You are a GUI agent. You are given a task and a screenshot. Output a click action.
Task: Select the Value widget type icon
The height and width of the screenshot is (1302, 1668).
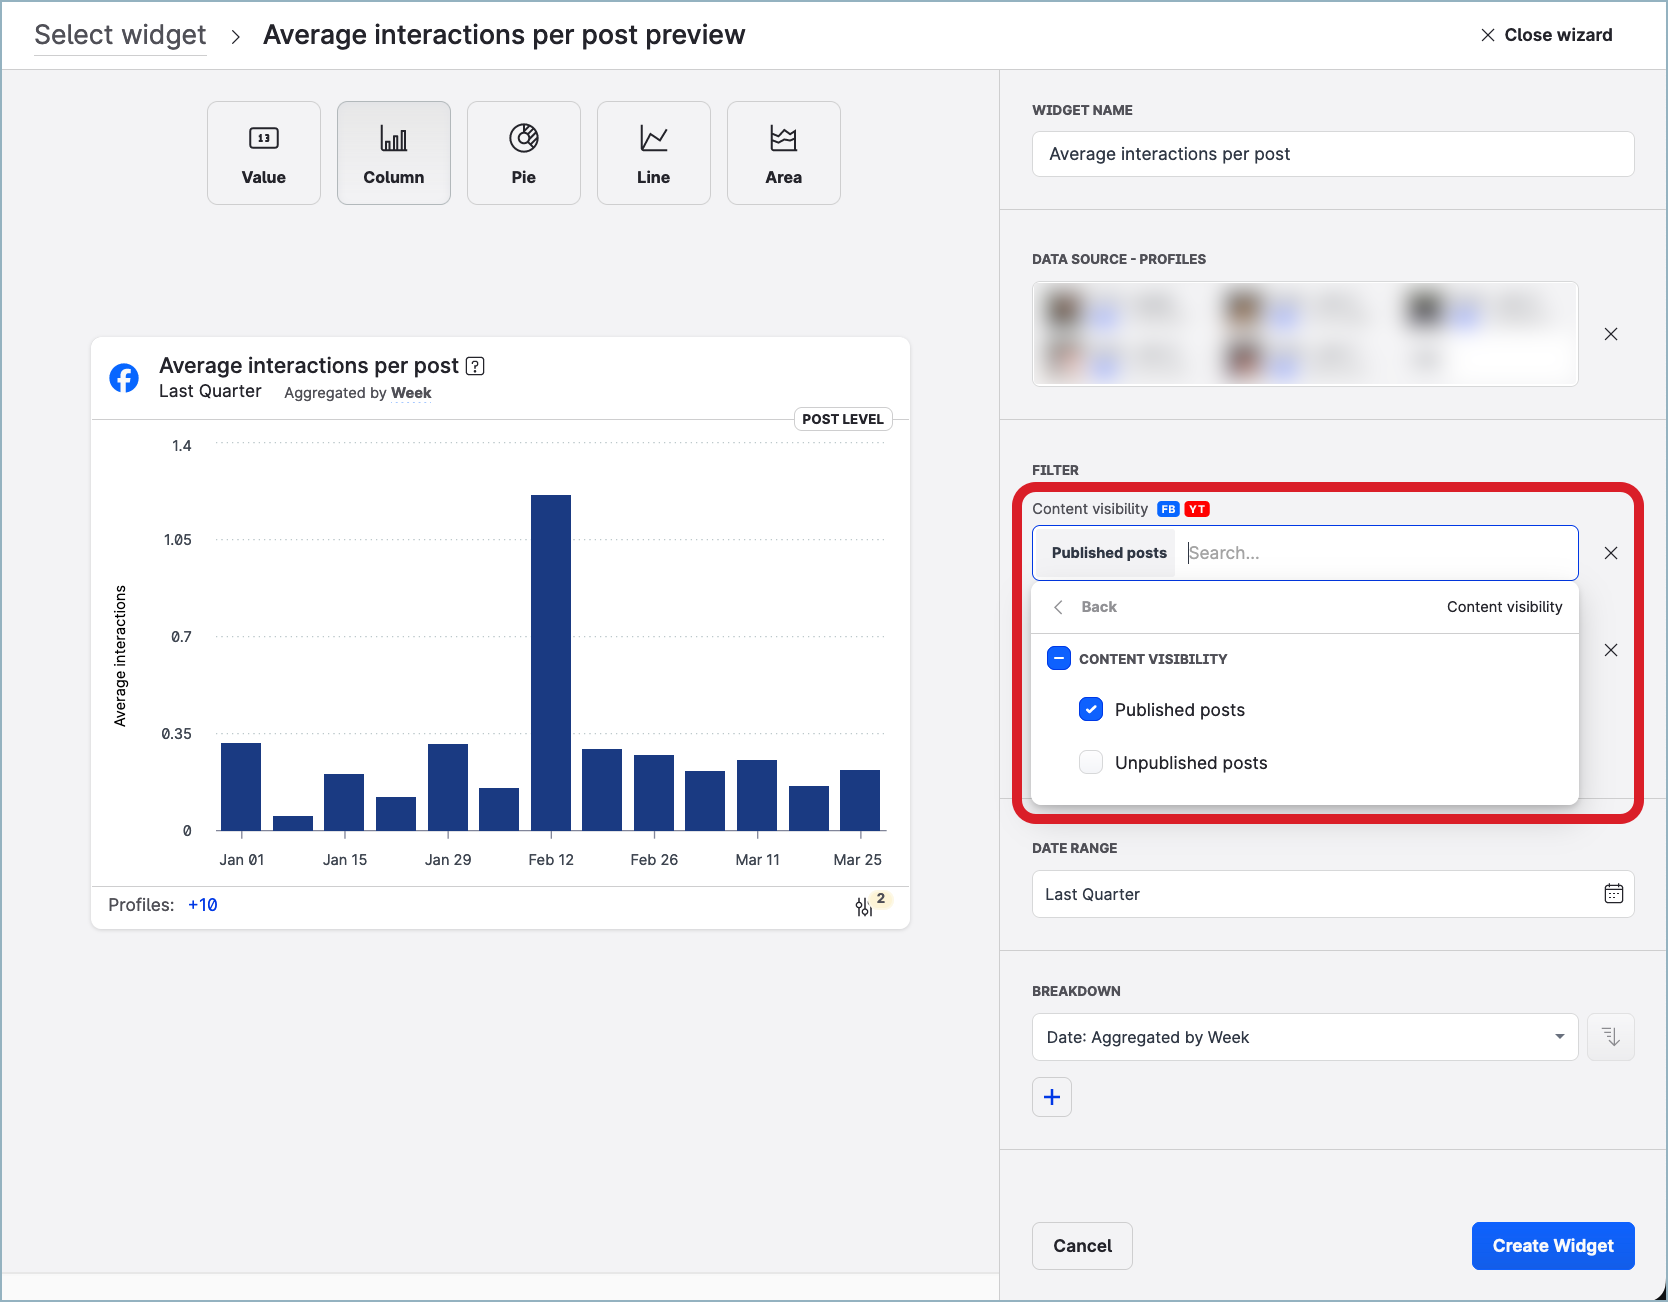point(263,152)
